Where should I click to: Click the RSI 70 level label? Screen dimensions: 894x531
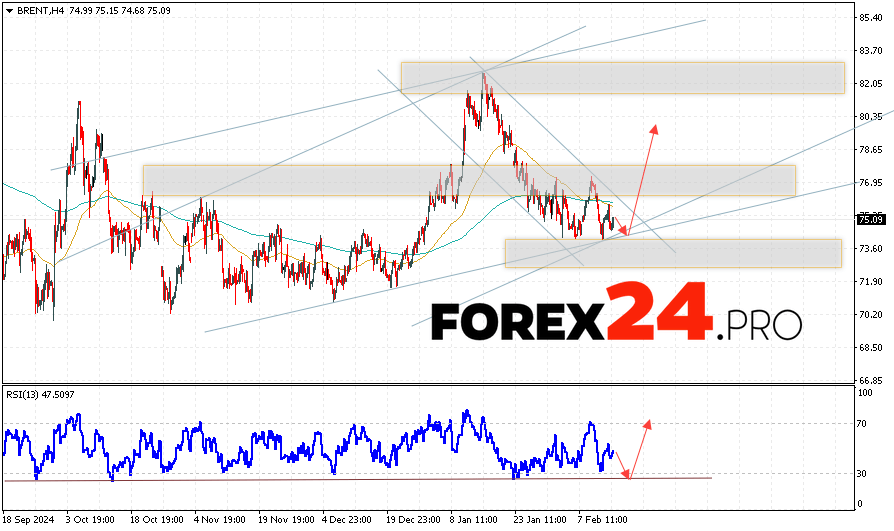(x=862, y=424)
